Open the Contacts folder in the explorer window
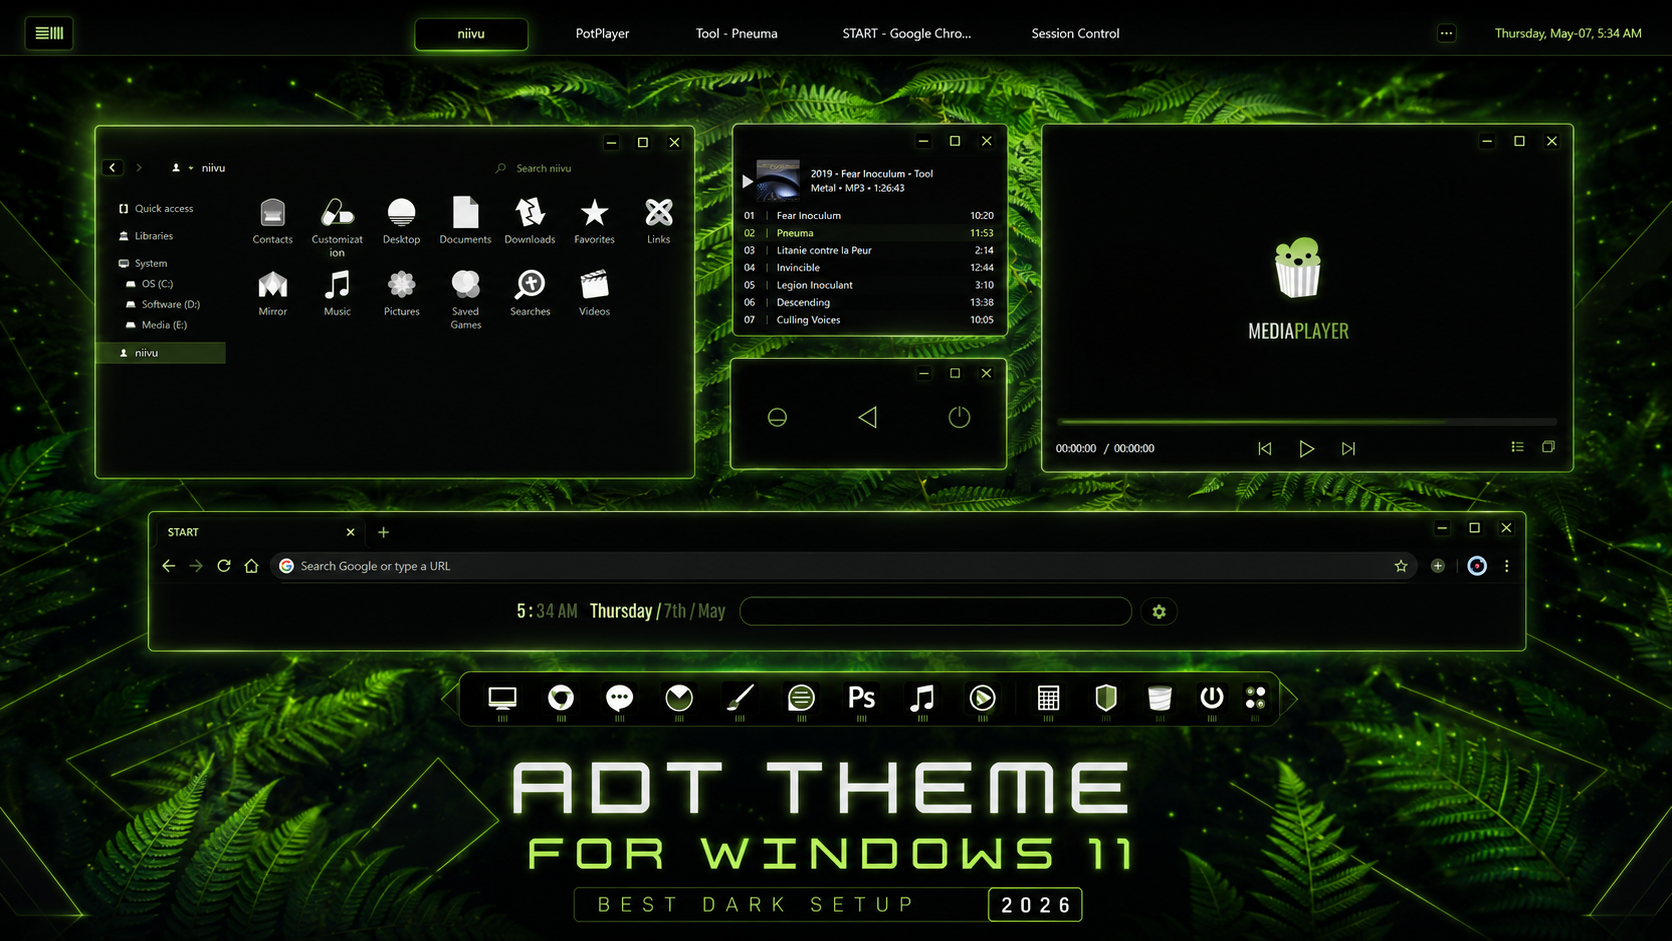Viewport: 1672px width, 941px height. point(272,221)
